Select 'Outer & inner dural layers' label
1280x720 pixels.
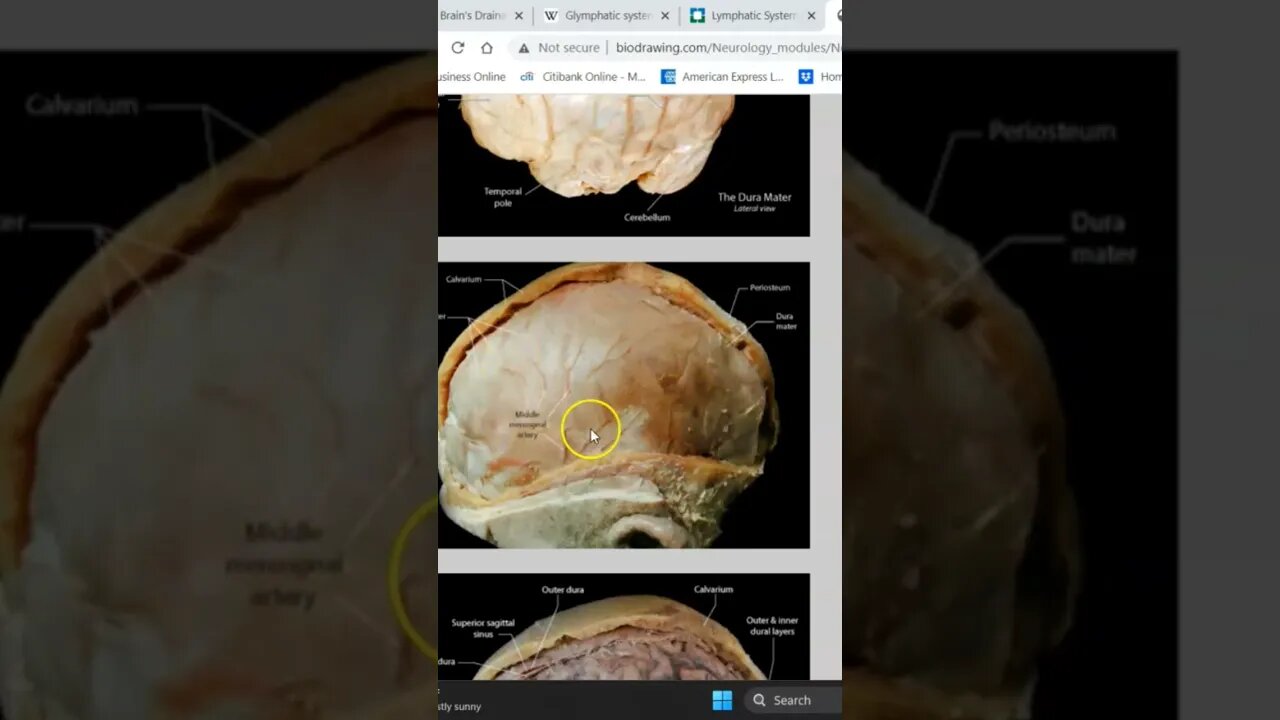coord(772,626)
